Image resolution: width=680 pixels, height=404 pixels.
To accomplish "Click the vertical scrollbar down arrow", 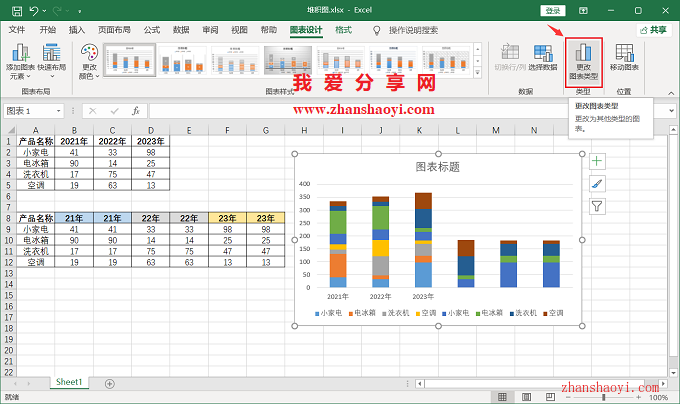I will 673,372.
